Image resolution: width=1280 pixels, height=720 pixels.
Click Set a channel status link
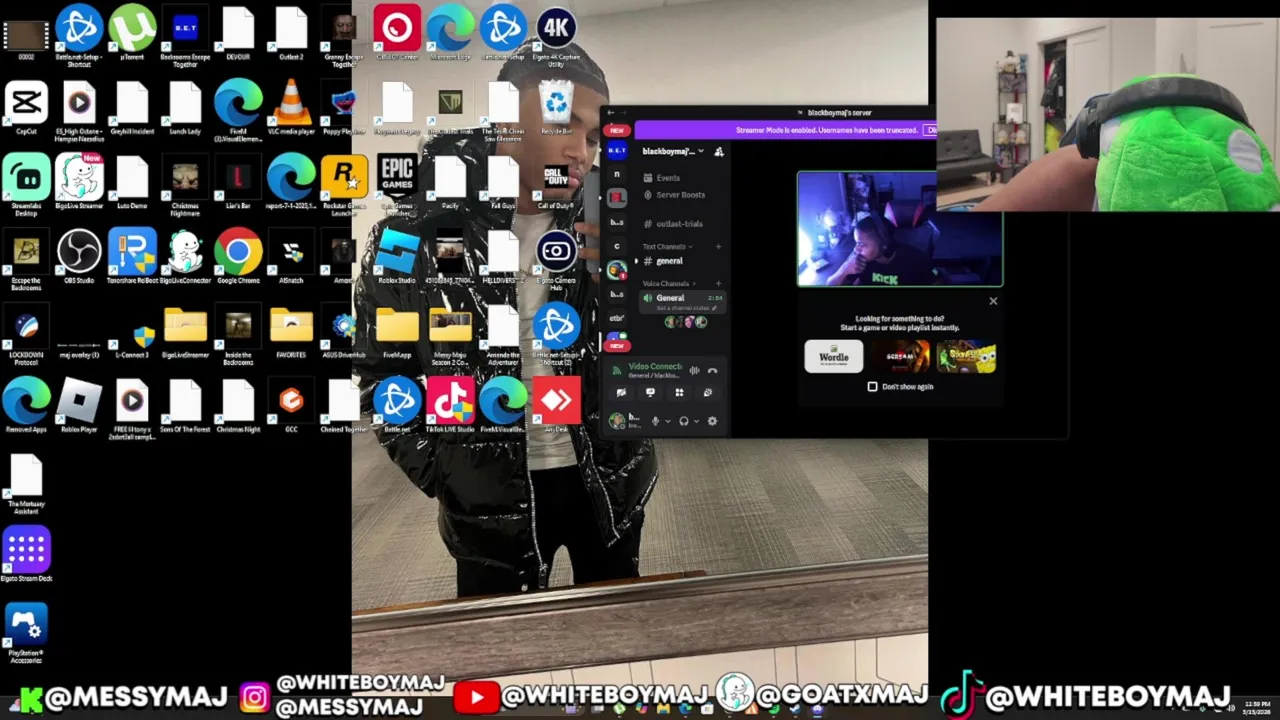pyautogui.click(x=686, y=308)
